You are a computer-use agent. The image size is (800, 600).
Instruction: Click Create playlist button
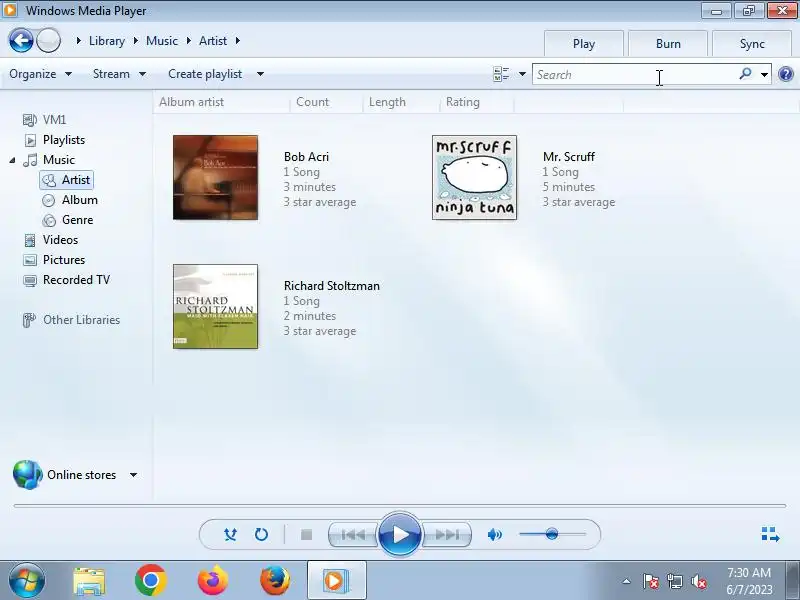click(205, 74)
